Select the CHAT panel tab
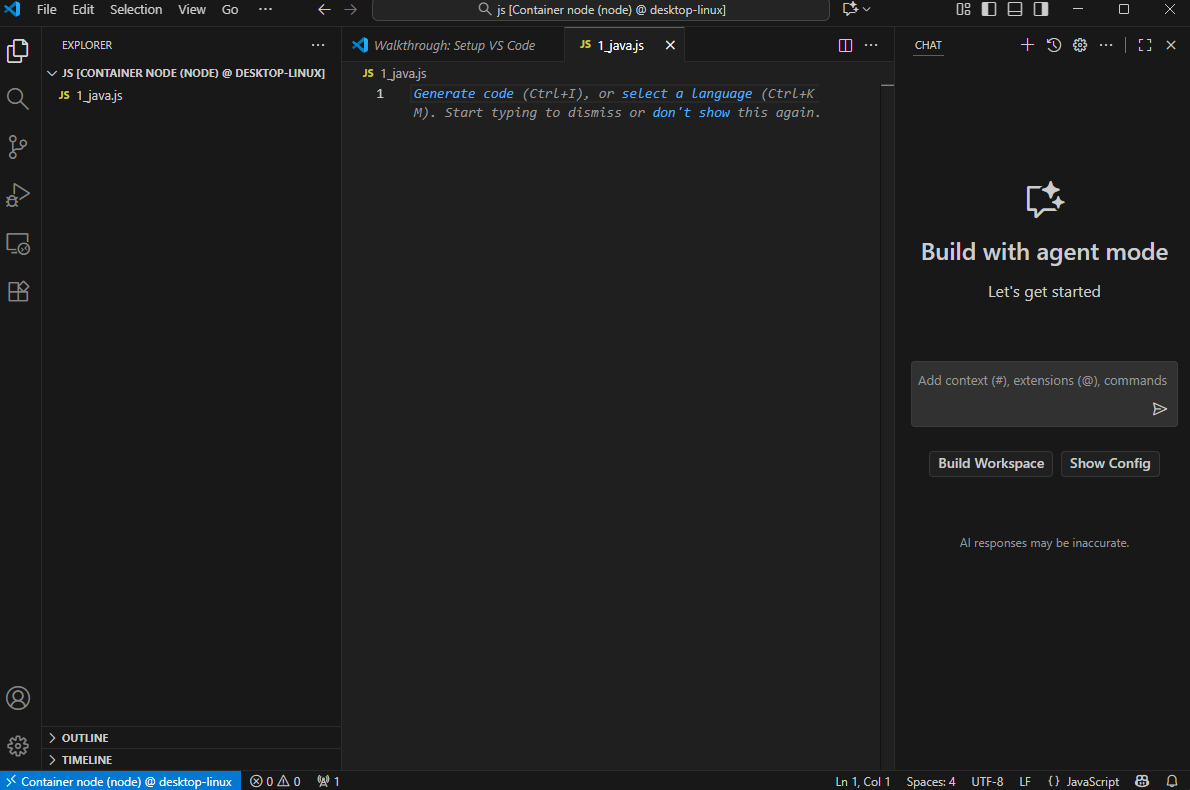The image size is (1190, 790). [928, 46]
